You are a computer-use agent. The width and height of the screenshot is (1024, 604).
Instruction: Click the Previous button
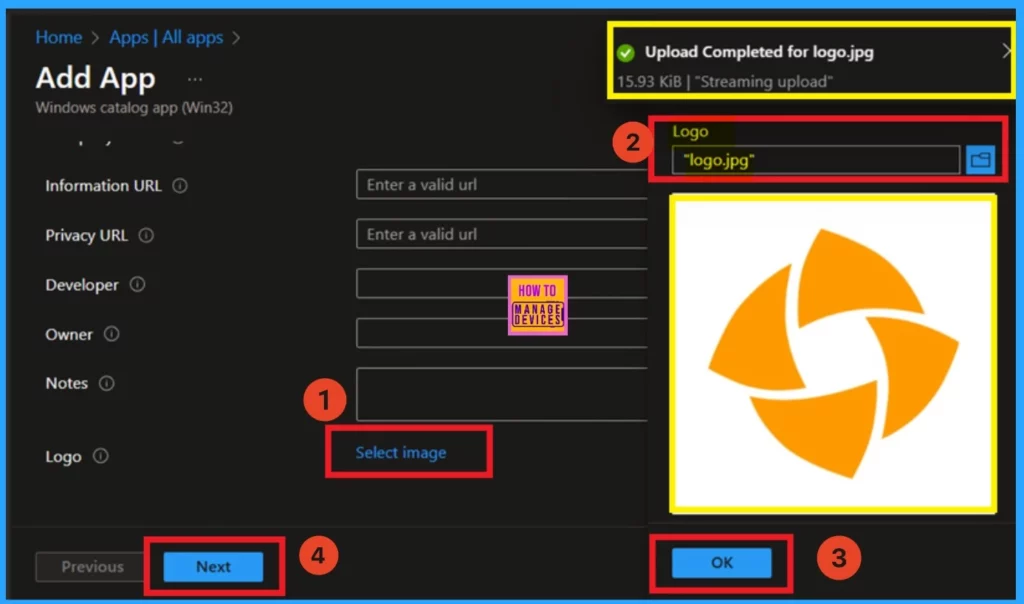(90, 567)
